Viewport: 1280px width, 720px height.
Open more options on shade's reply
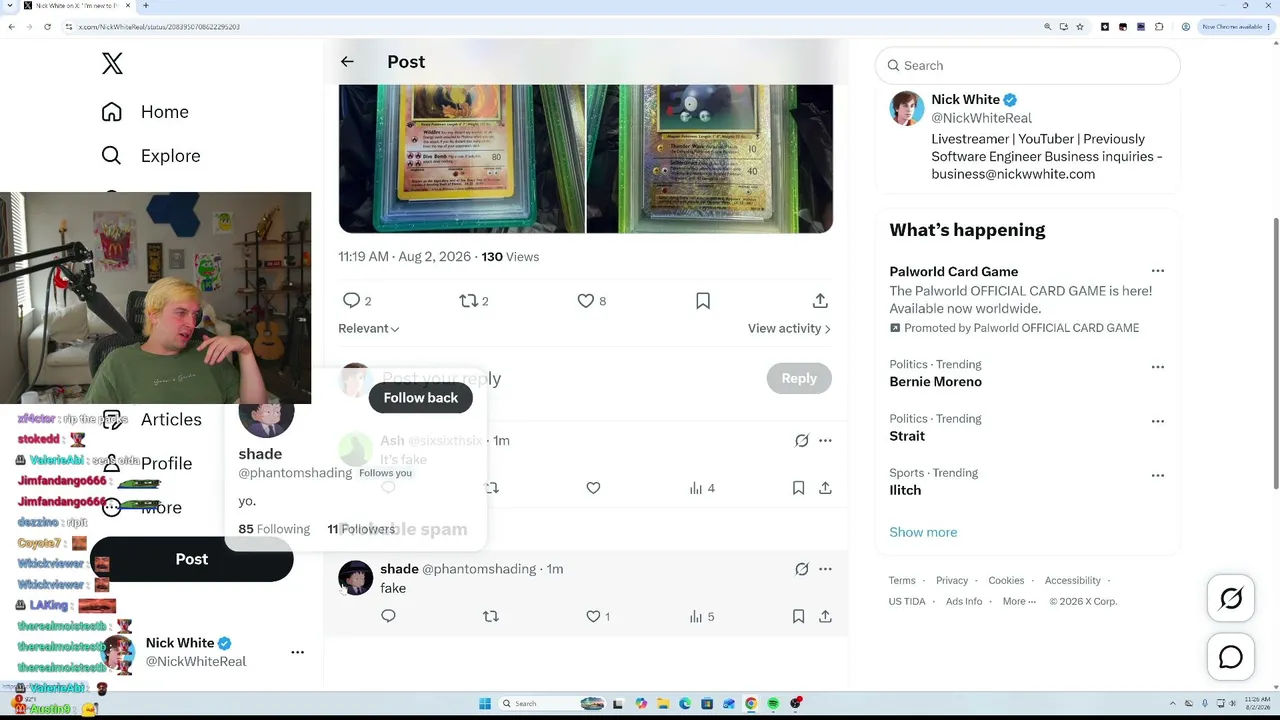[825, 569]
